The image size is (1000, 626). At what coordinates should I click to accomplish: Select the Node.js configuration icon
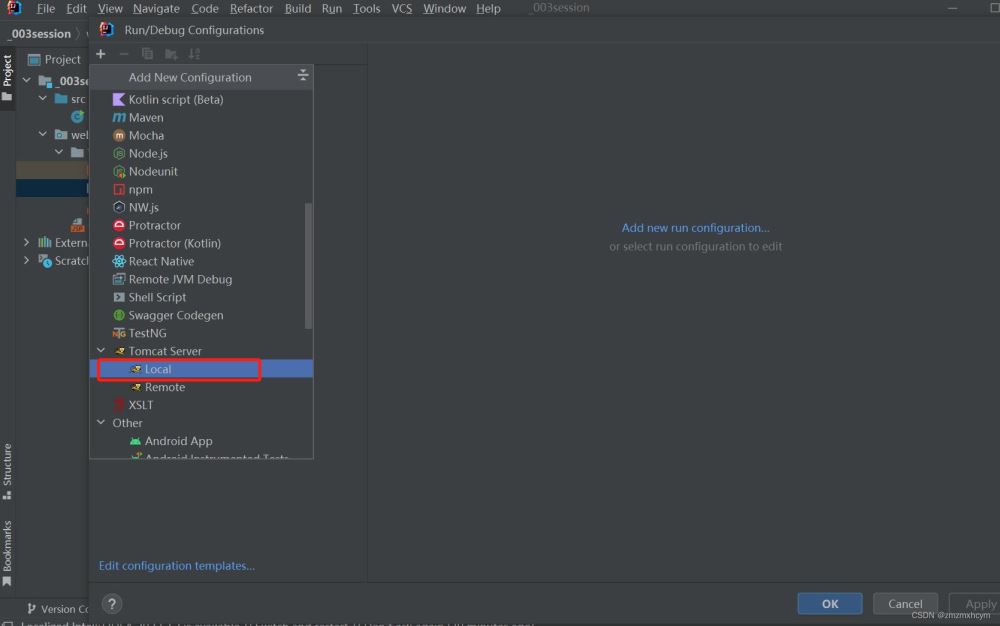point(119,154)
